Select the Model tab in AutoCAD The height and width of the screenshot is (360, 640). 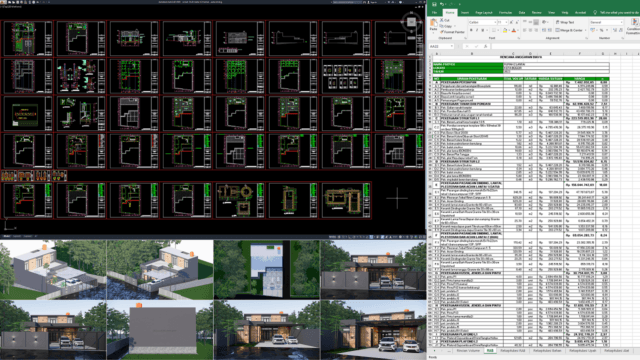[x=7, y=236]
